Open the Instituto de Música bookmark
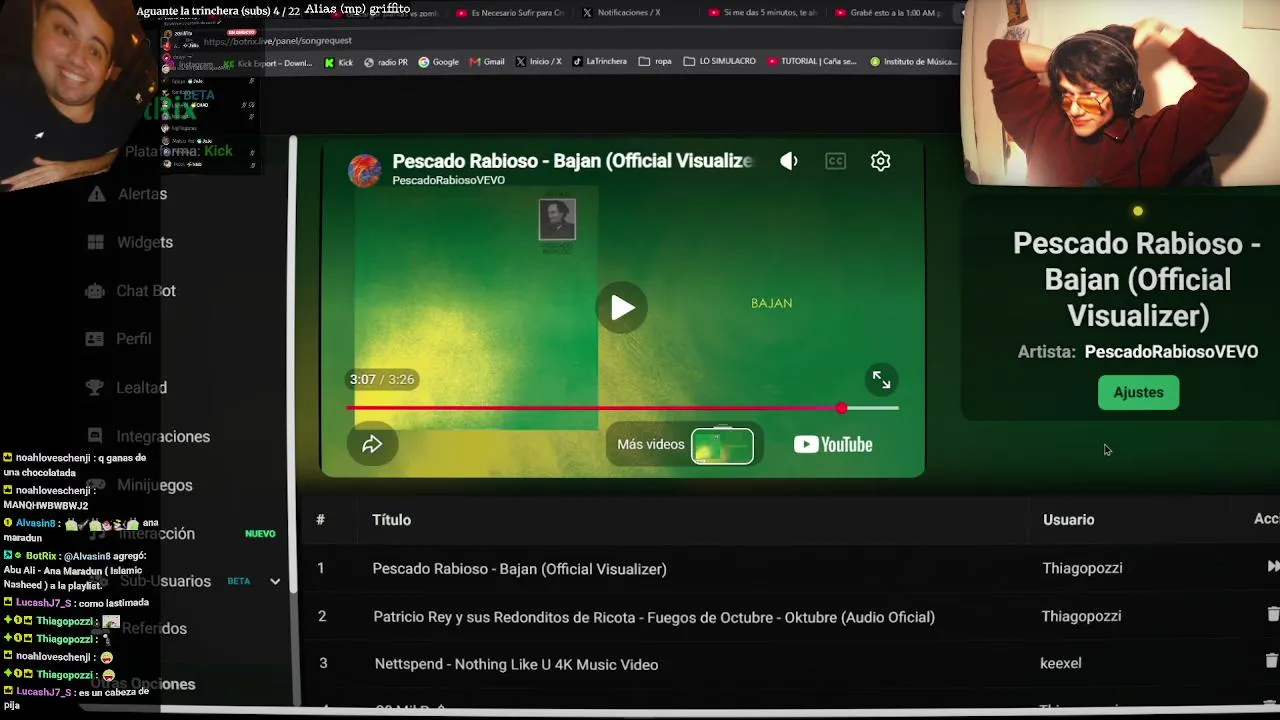The width and height of the screenshot is (1280, 720). 913,62
